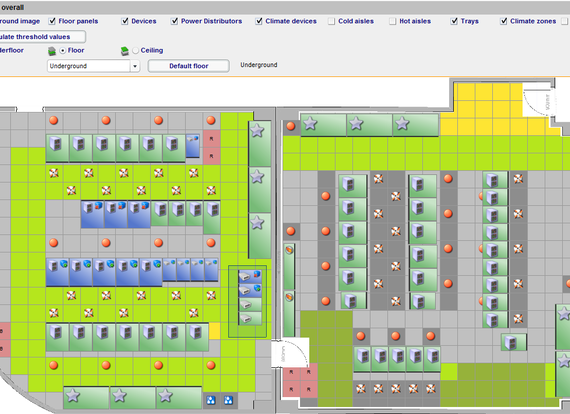This screenshot has width=570, height=414.
Task: Click the threshold values button
Action: [x=43, y=37]
